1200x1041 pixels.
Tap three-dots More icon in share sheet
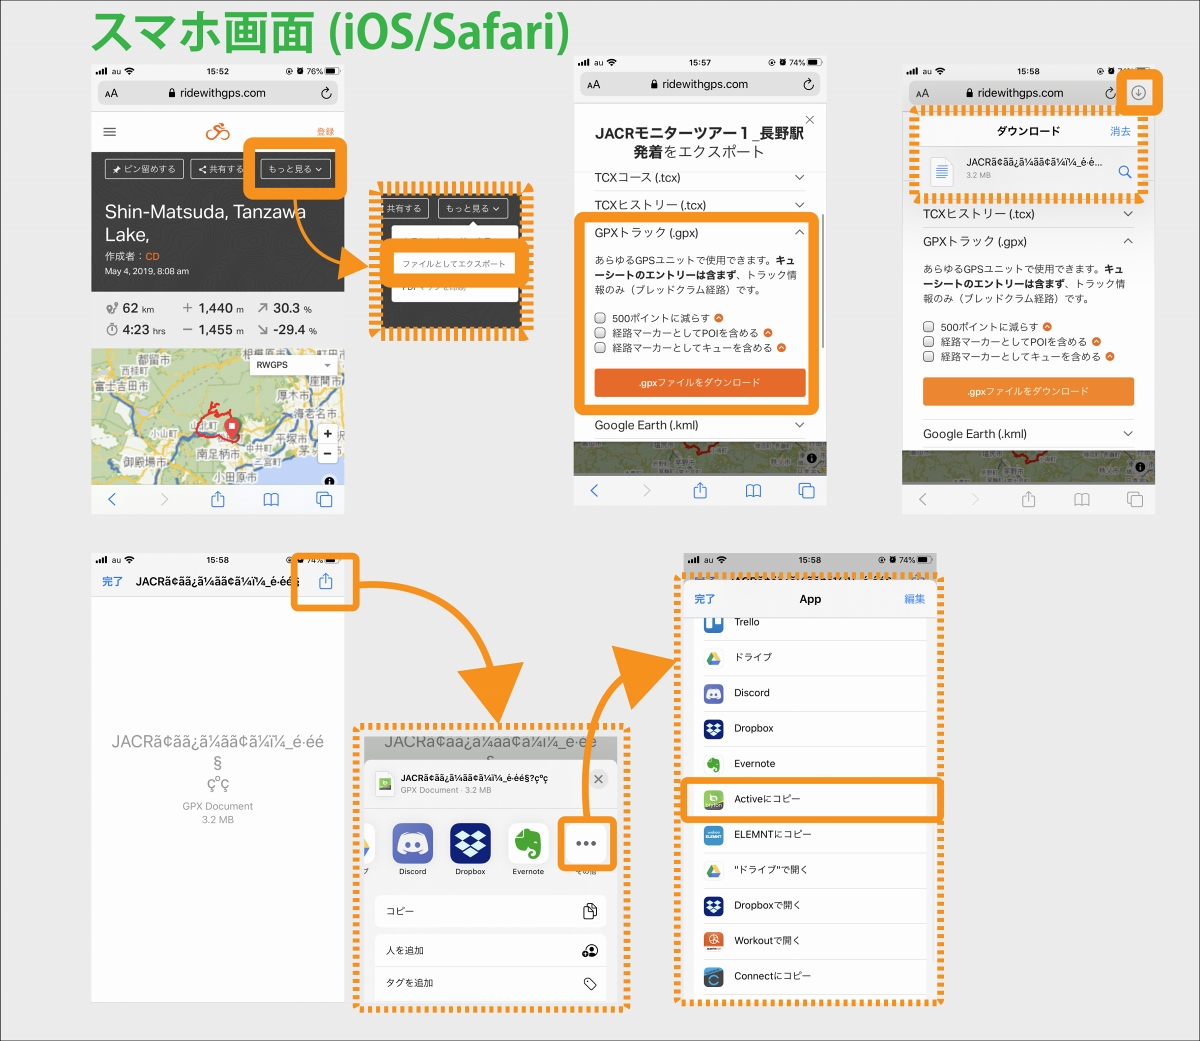[x=586, y=844]
